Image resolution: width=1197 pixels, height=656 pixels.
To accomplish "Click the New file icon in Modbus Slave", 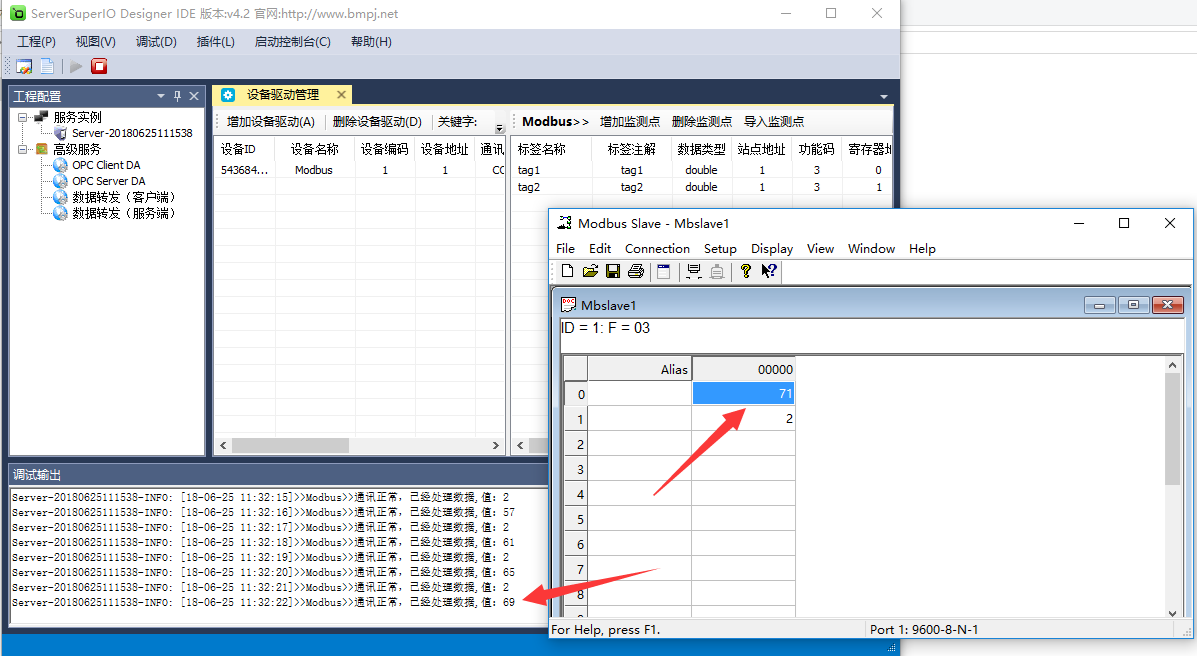I will coord(567,271).
